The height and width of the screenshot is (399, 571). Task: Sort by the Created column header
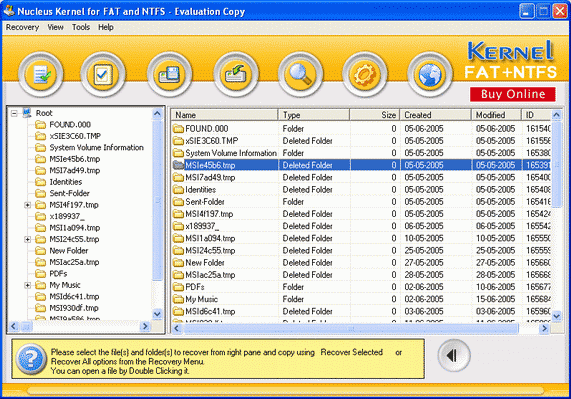pos(436,115)
